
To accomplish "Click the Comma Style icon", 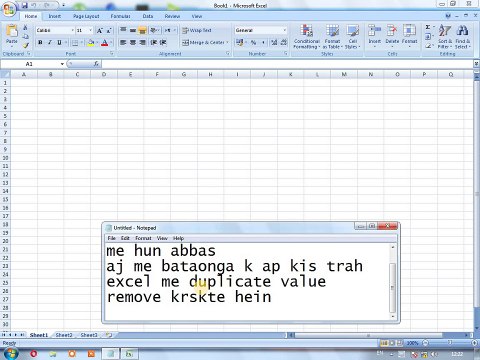I will 263,42.
